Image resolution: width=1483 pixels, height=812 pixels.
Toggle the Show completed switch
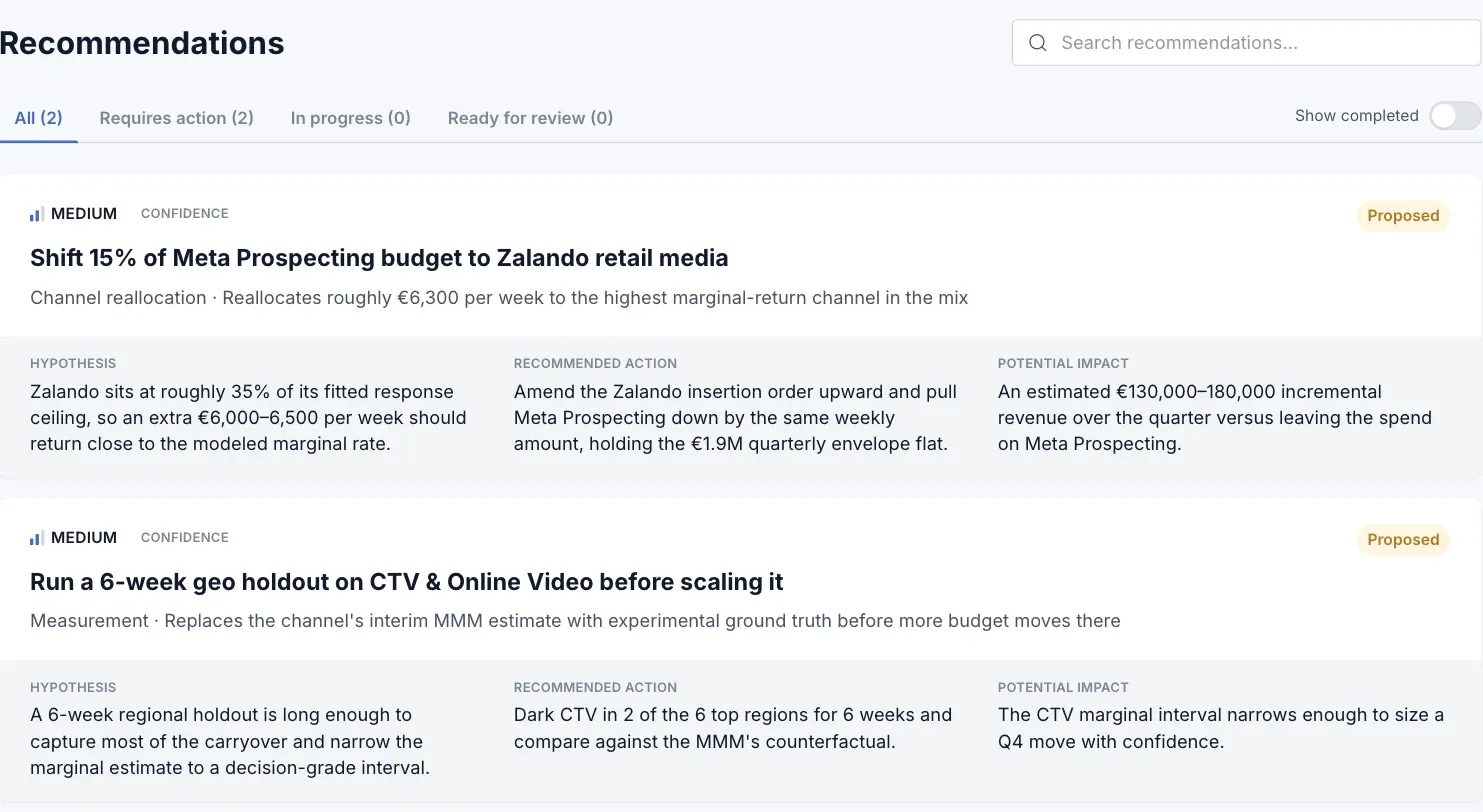click(x=1455, y=116)
